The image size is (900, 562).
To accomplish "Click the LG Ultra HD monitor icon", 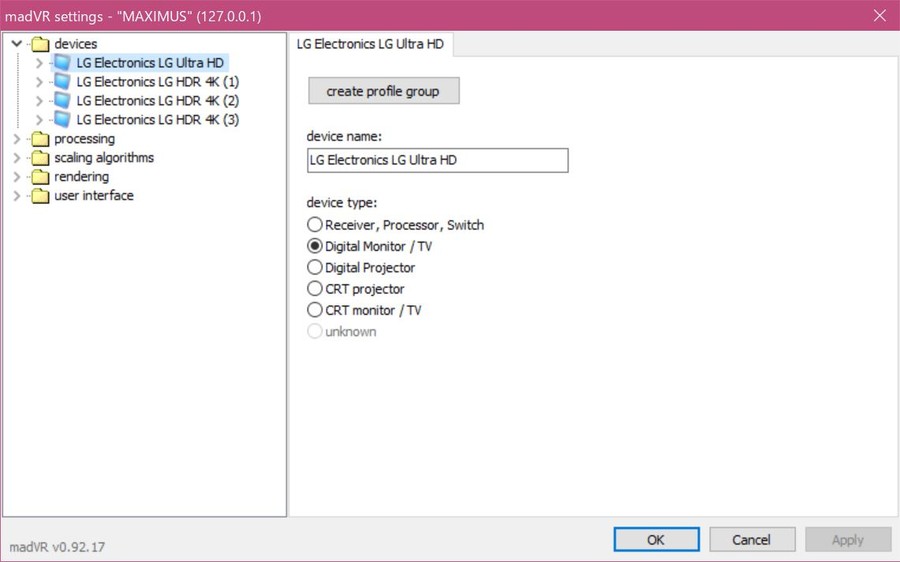I will click(x=63, y=63).
